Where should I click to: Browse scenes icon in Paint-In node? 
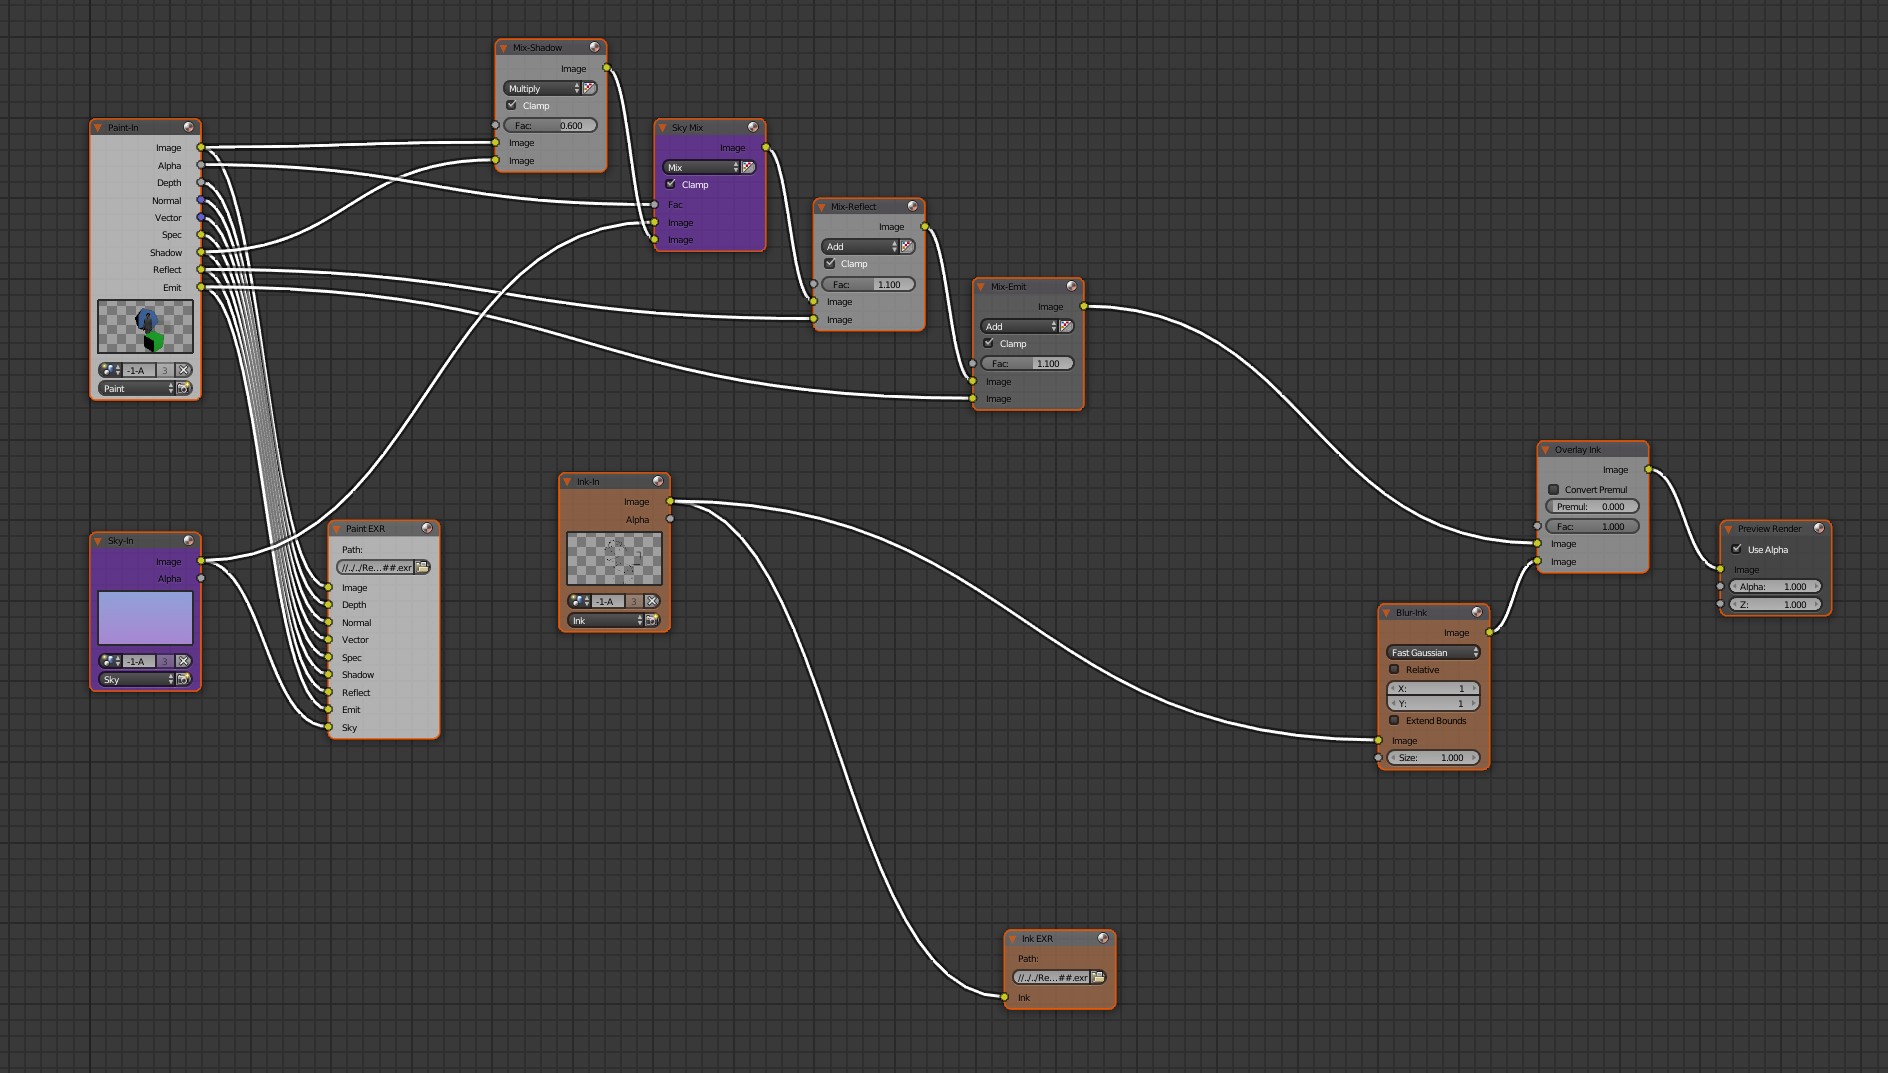coord(109,370)
